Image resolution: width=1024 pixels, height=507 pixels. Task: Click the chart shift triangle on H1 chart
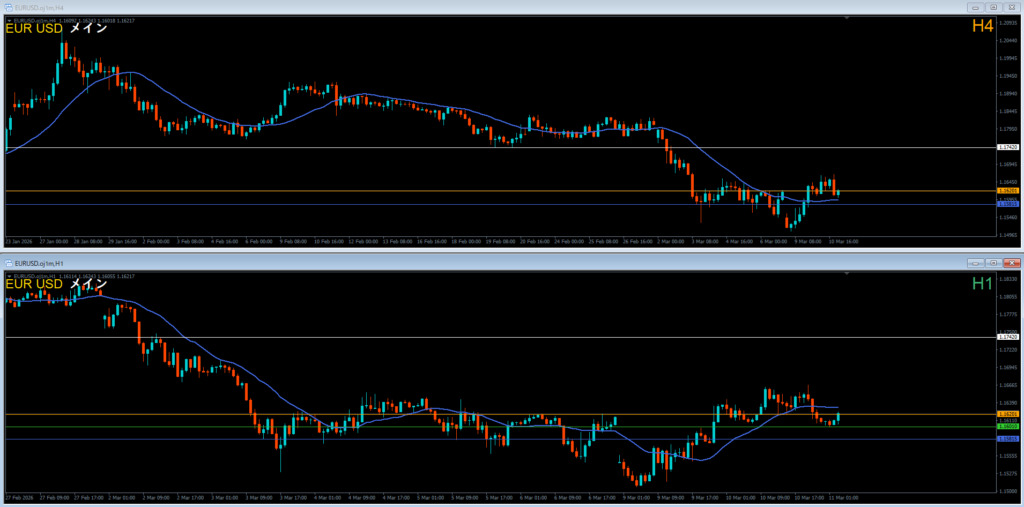click(848, 272)
